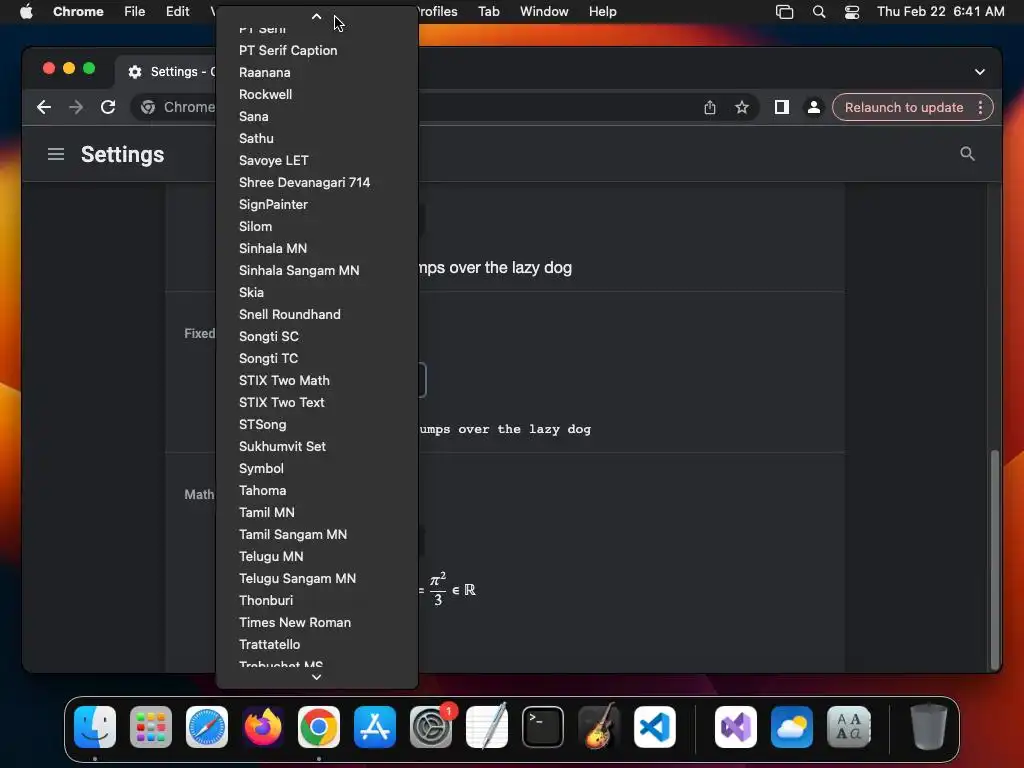
Task: Choose Raanana from the font list
Action: (317, 72)
